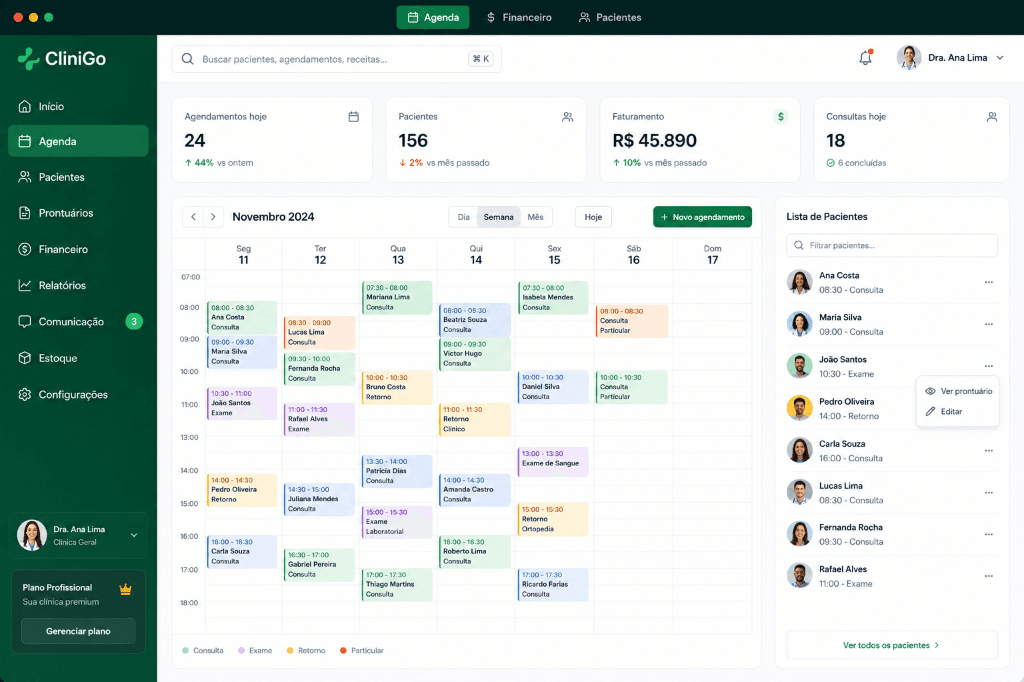Expand Dra. Ana Lima header dropdown

1000,57
